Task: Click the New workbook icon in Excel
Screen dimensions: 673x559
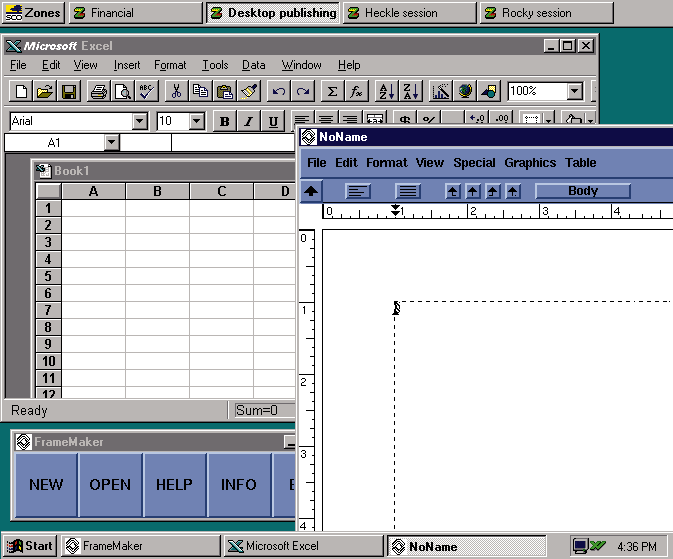Action: (21, 91)
